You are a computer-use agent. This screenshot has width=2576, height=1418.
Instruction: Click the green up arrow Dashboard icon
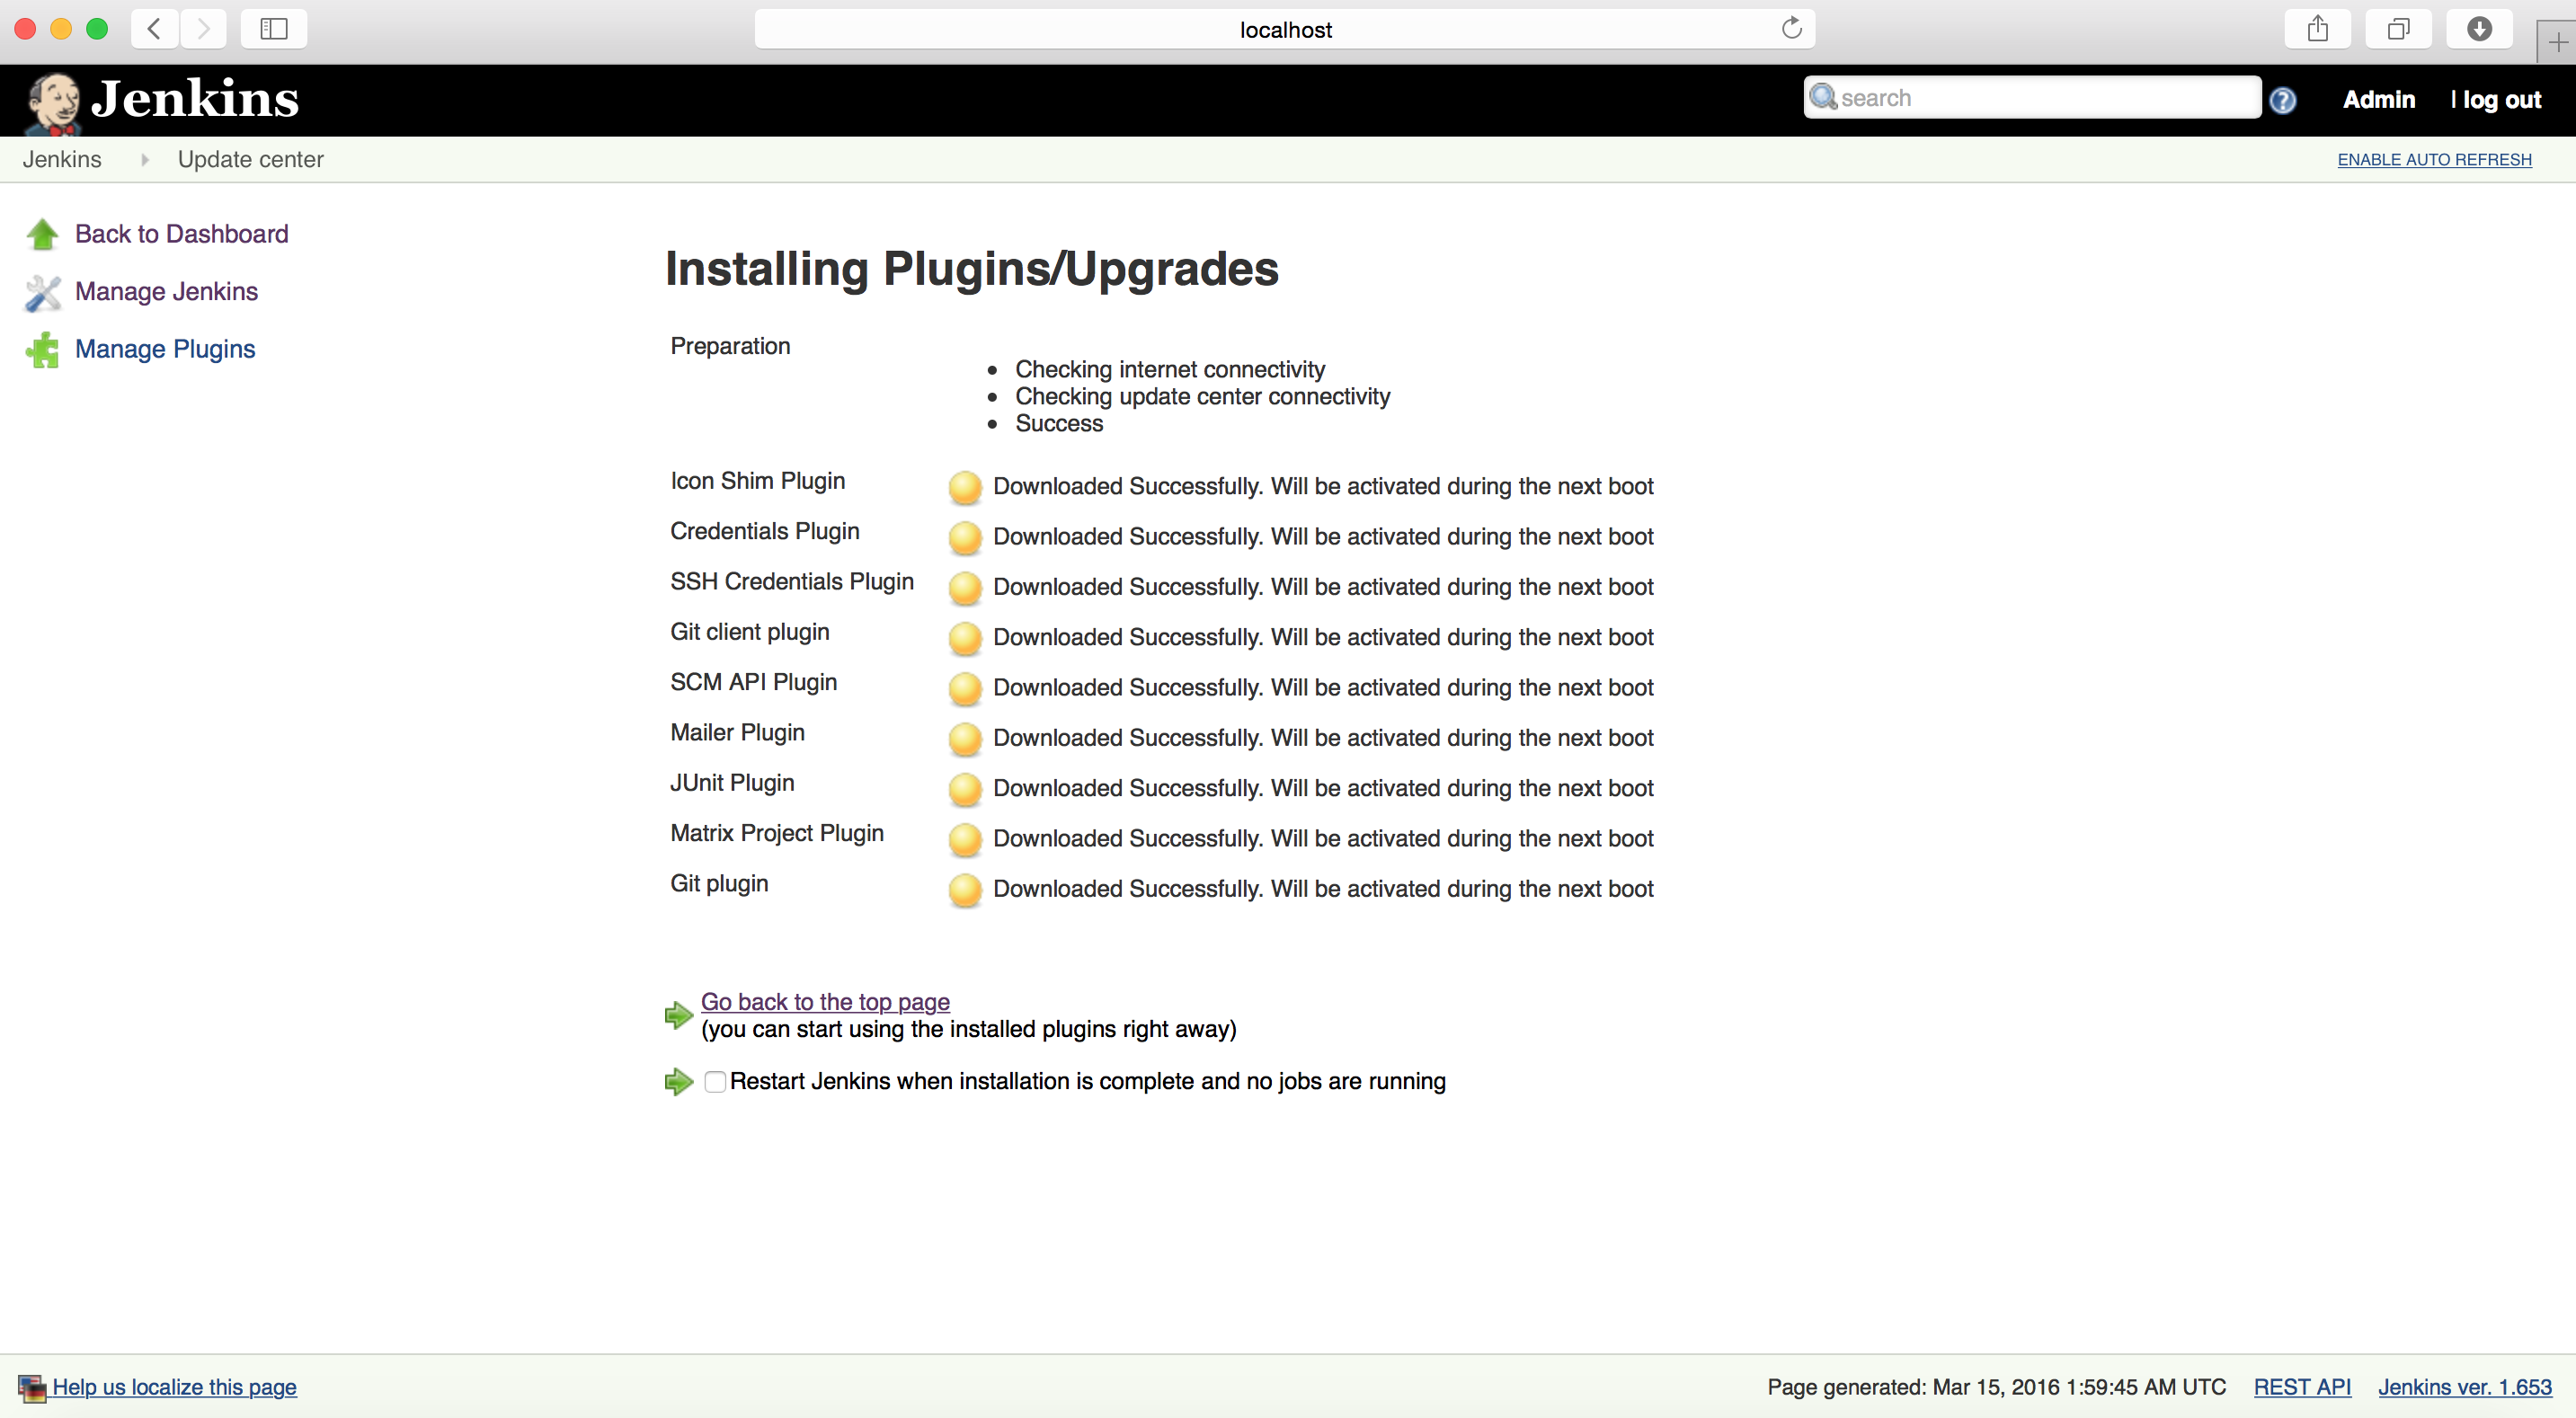pos(42,234)
